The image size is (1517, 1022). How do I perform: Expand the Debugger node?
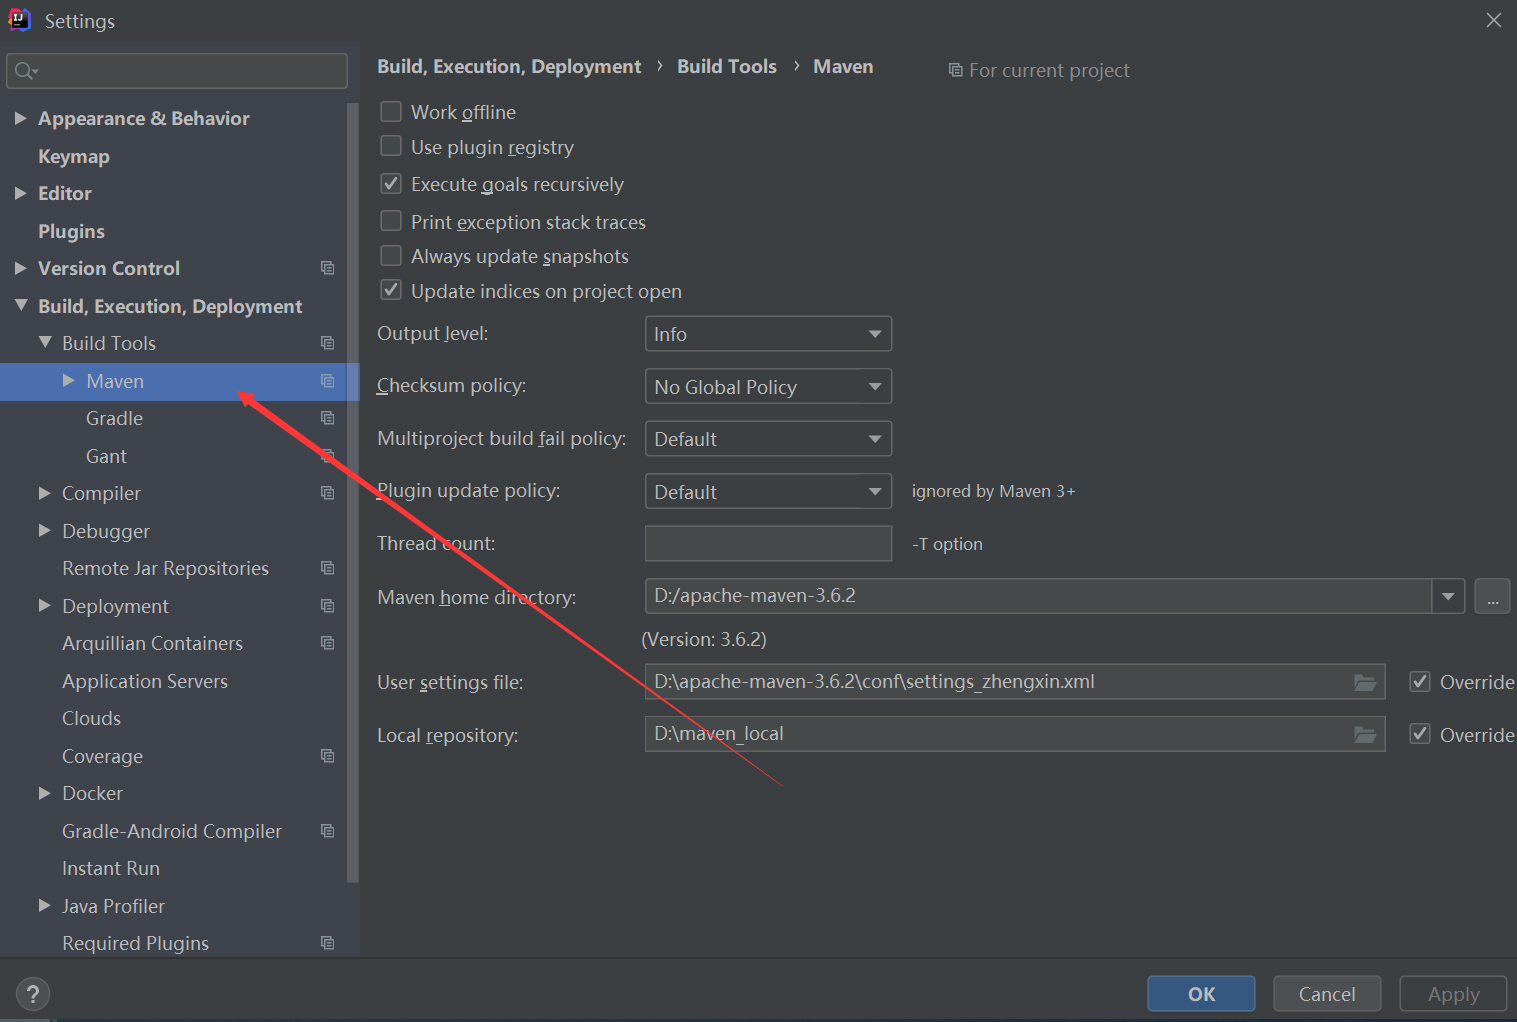[x=44, y=530]
